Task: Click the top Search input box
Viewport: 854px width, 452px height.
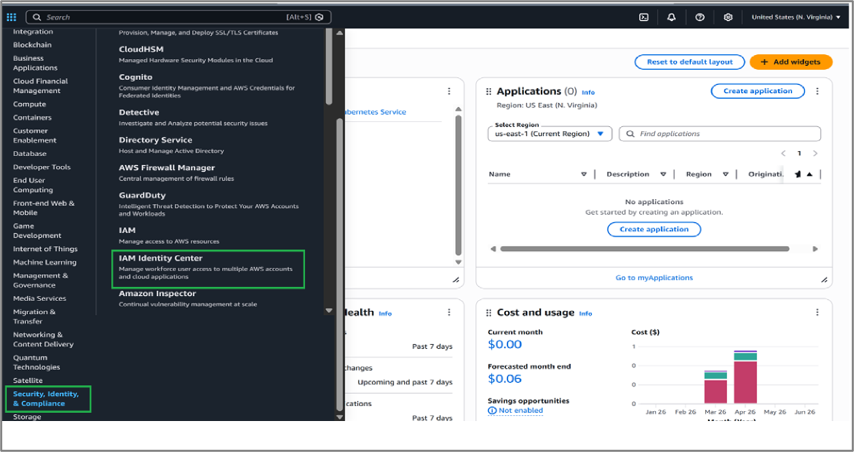Action: (x=178, y=17)
